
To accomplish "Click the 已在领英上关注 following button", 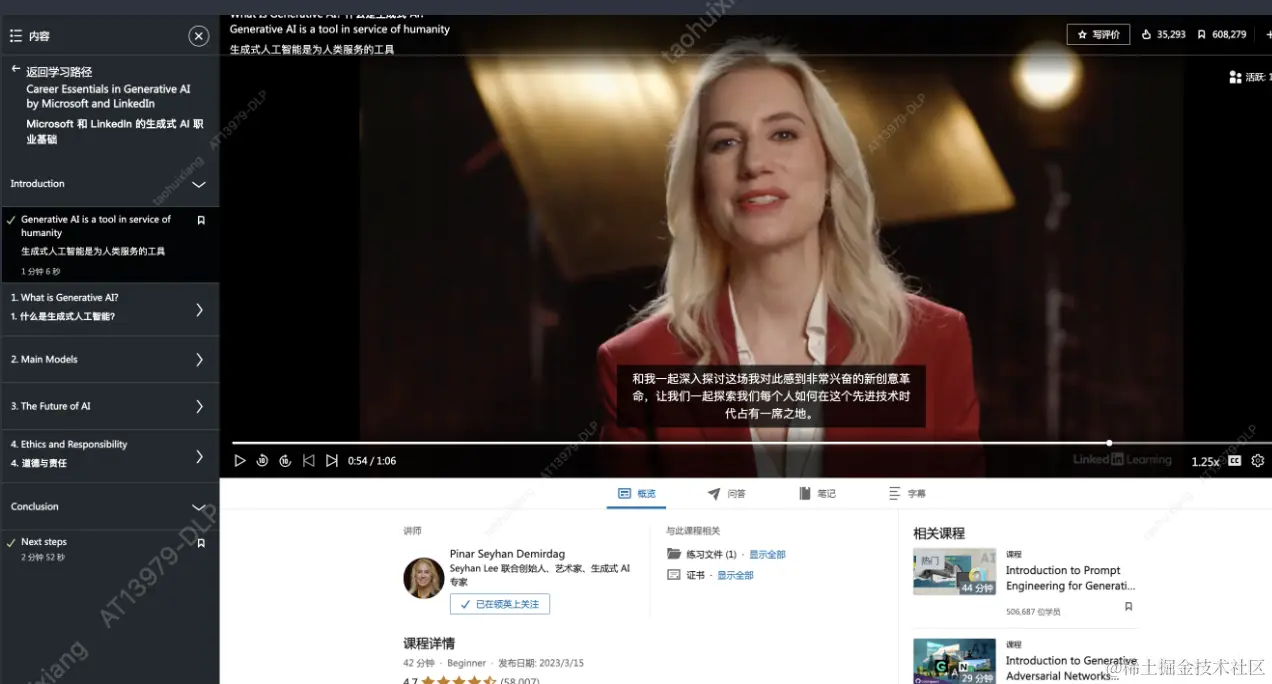I will [500, 604].
